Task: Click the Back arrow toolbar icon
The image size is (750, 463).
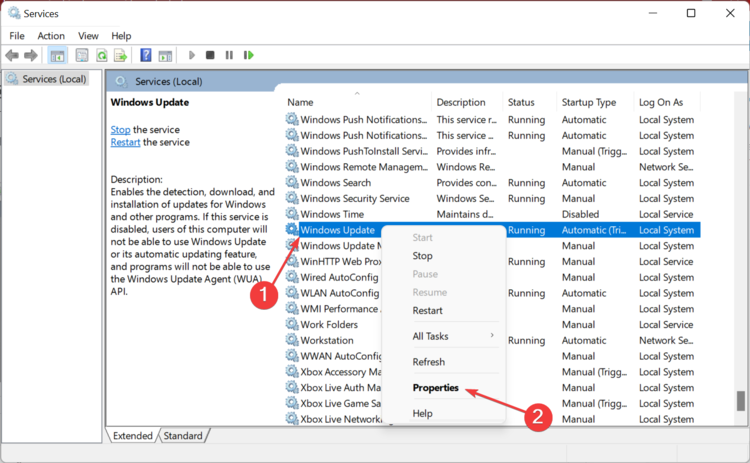Action: (12, 55)
